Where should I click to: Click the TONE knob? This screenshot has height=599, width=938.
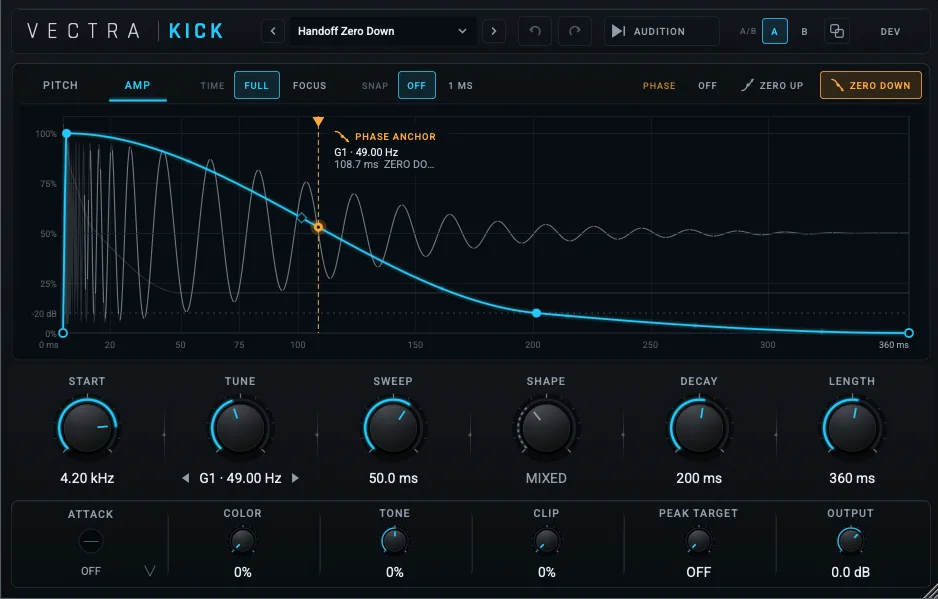(394, 541)
